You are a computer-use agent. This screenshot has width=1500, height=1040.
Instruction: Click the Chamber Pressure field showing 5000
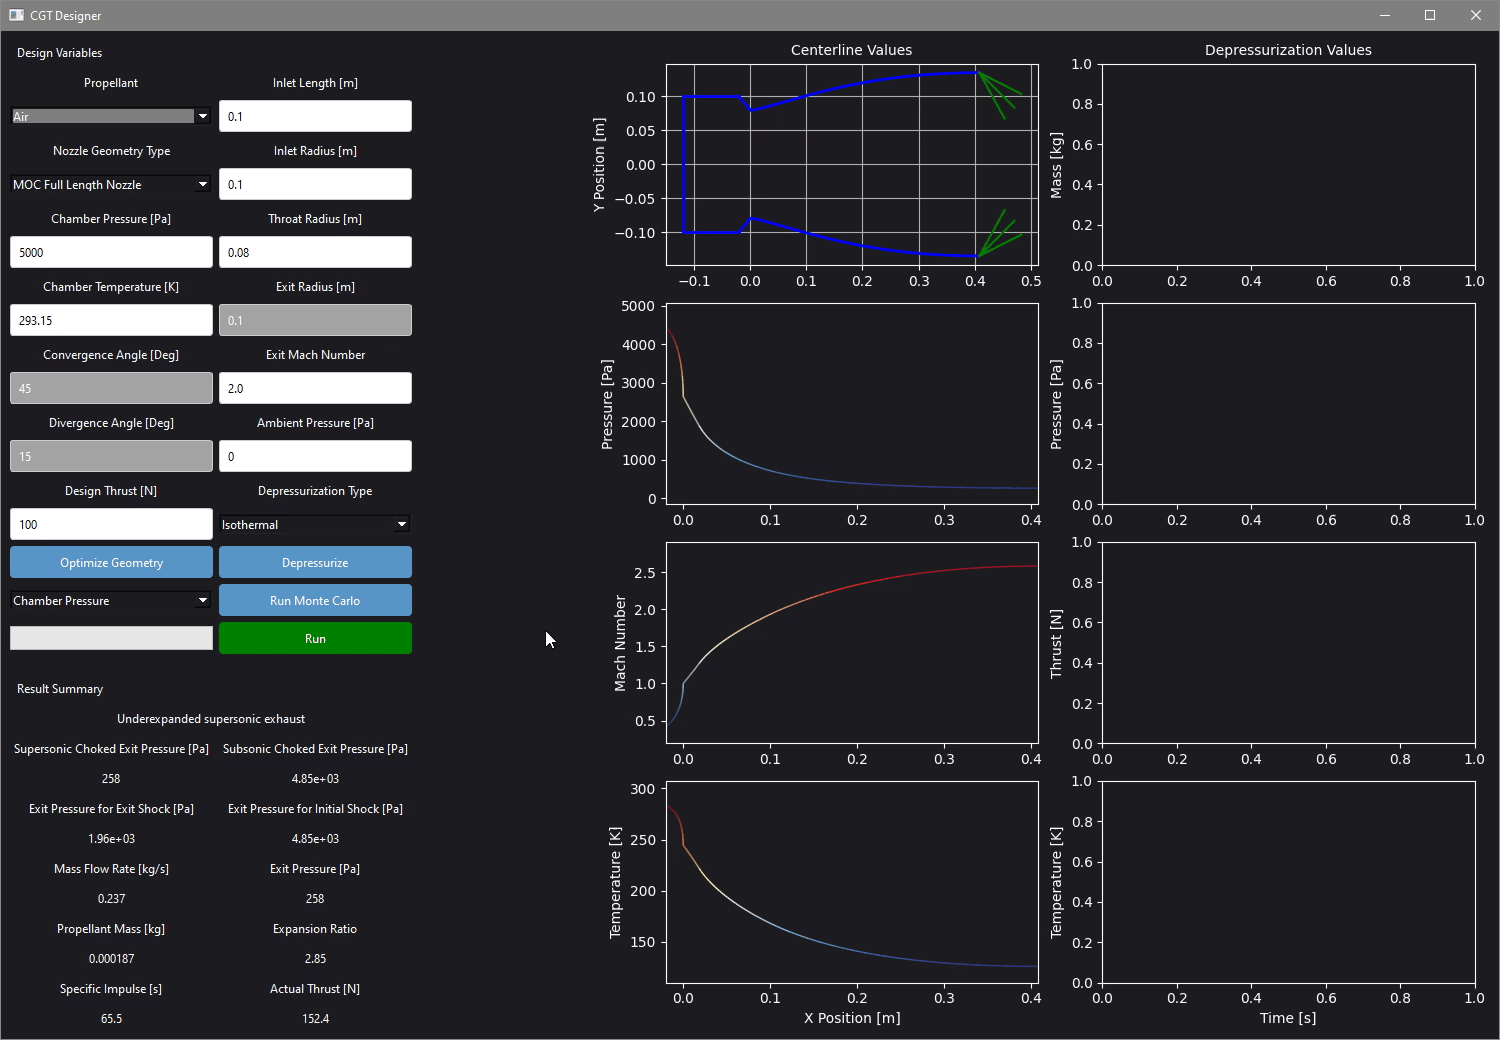111,252
